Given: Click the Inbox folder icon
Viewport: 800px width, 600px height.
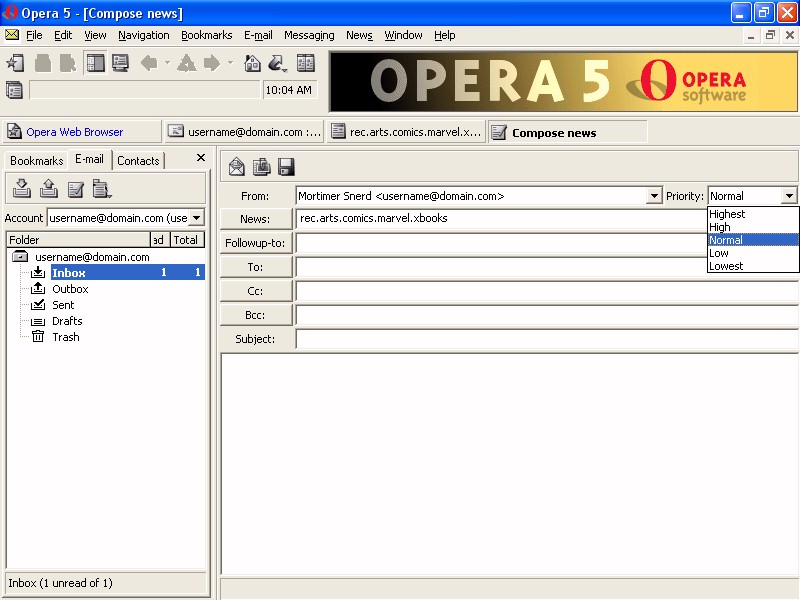Looking at the screenshot, I should point(38,272).
